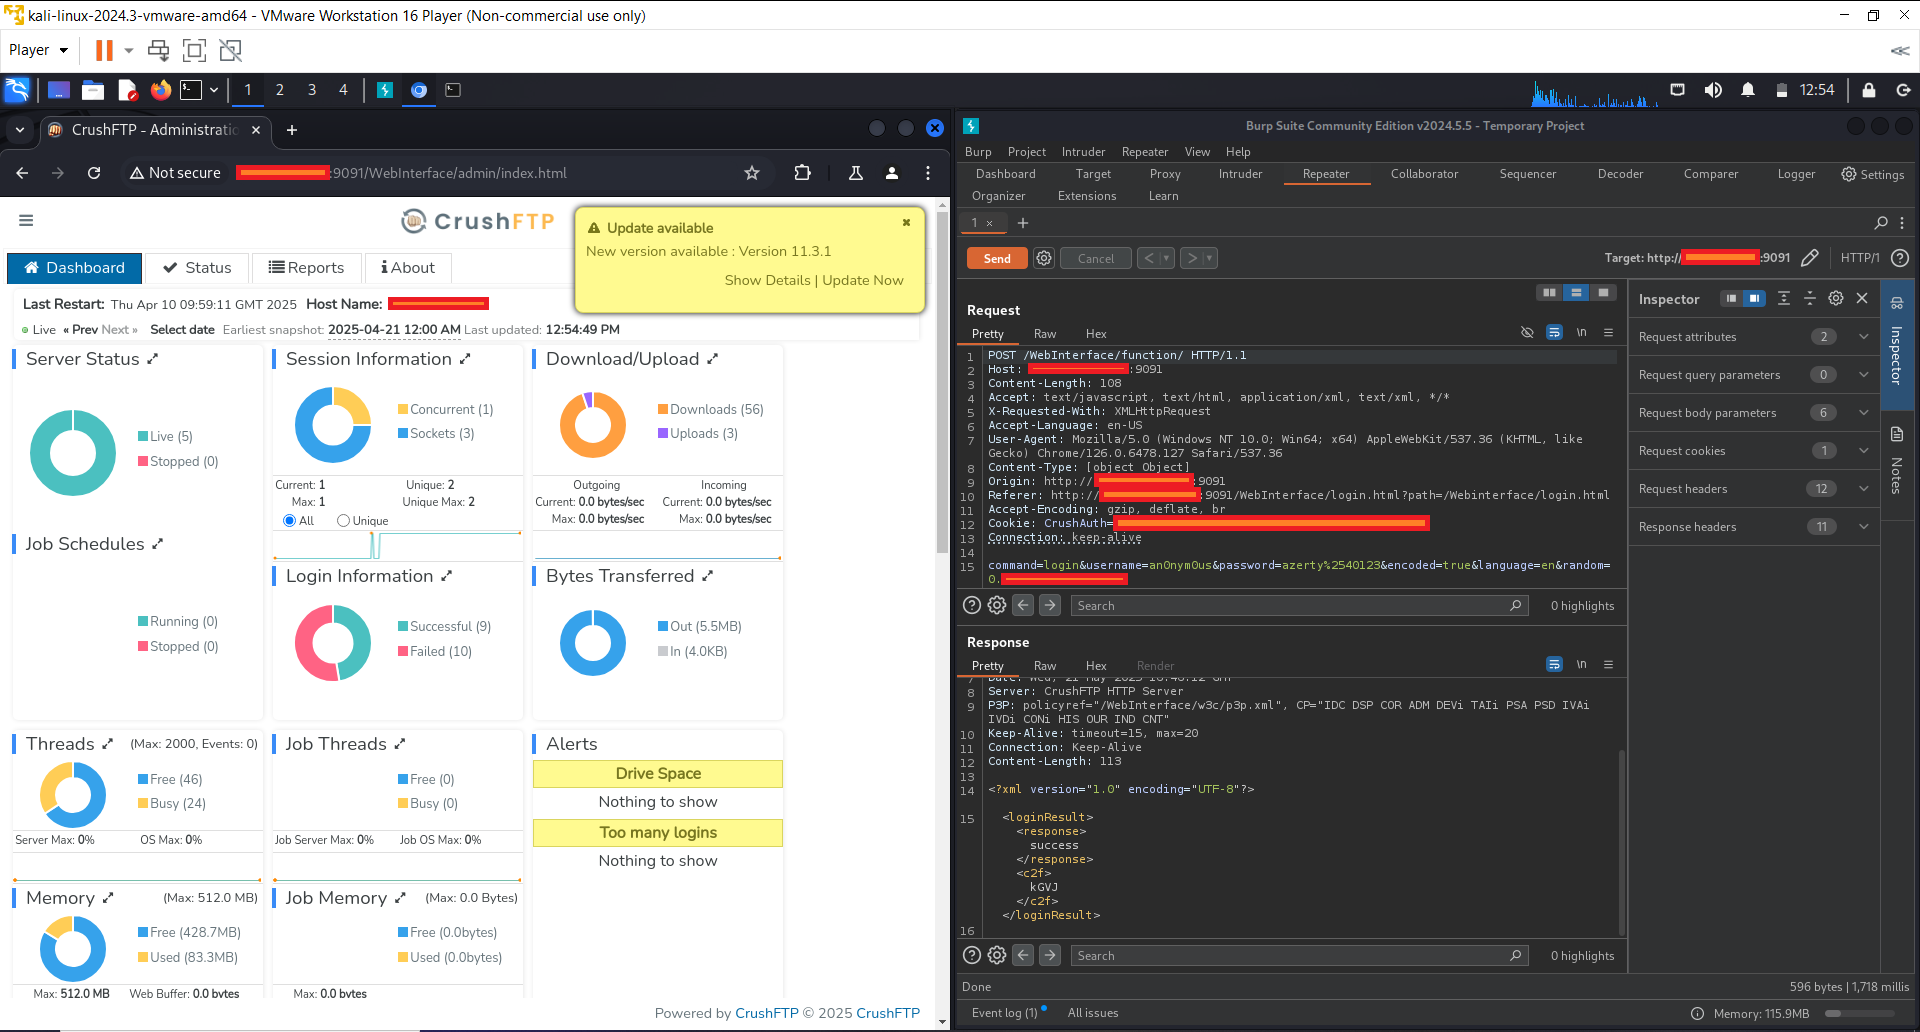
Task: Open the Reports tab in CrushFTP
Action: (307, 268)
